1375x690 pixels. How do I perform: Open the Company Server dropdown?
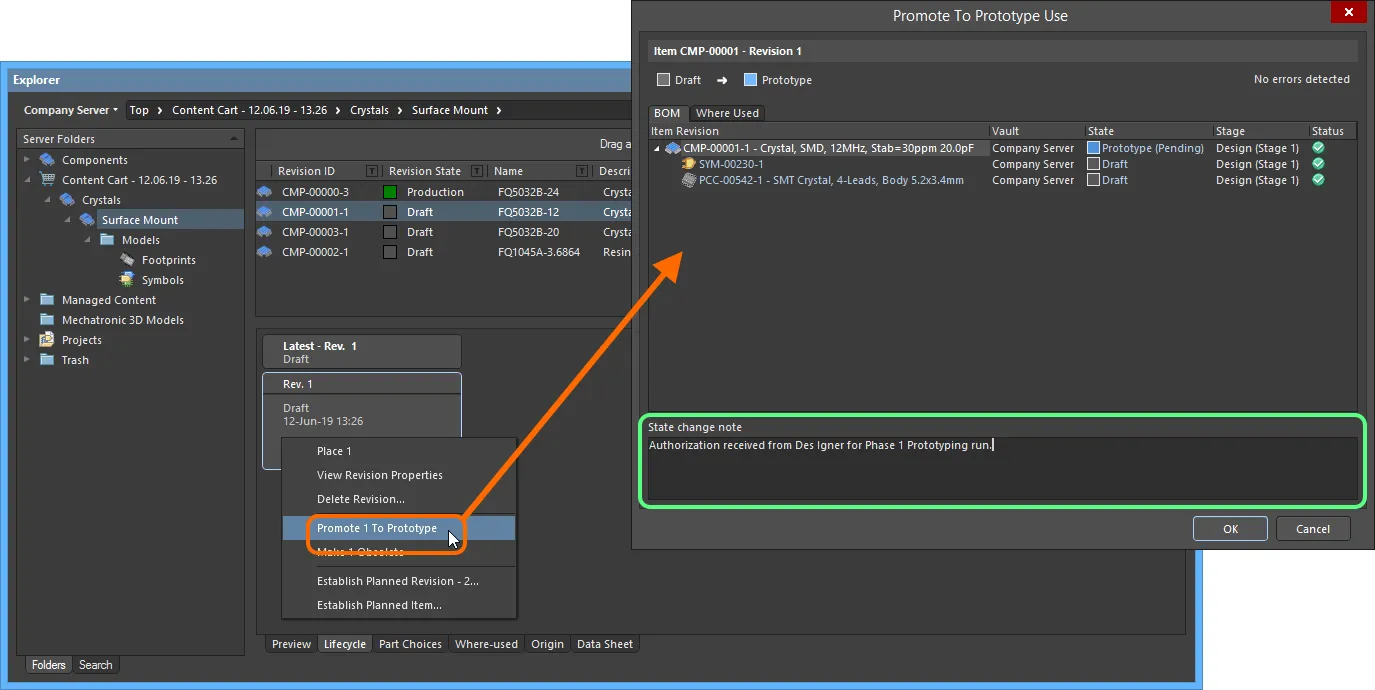(70, 110)
